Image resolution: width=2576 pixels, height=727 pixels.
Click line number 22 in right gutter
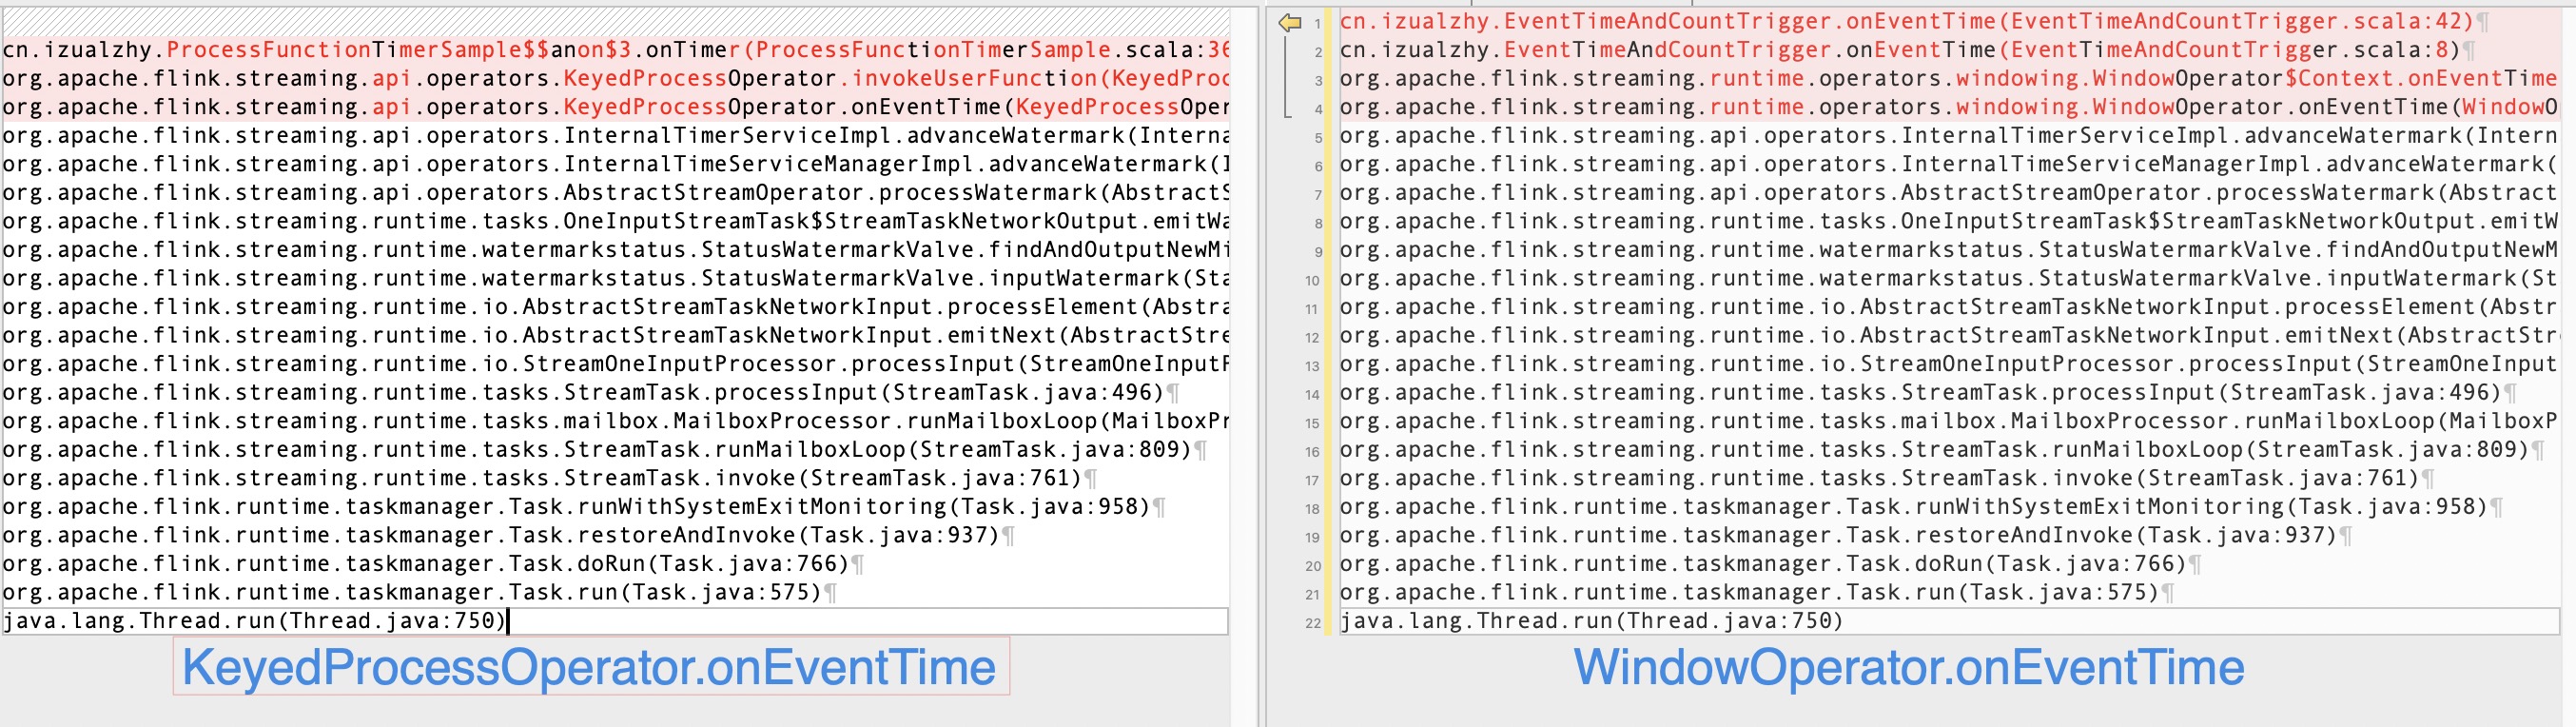[x=1312, y=623]
